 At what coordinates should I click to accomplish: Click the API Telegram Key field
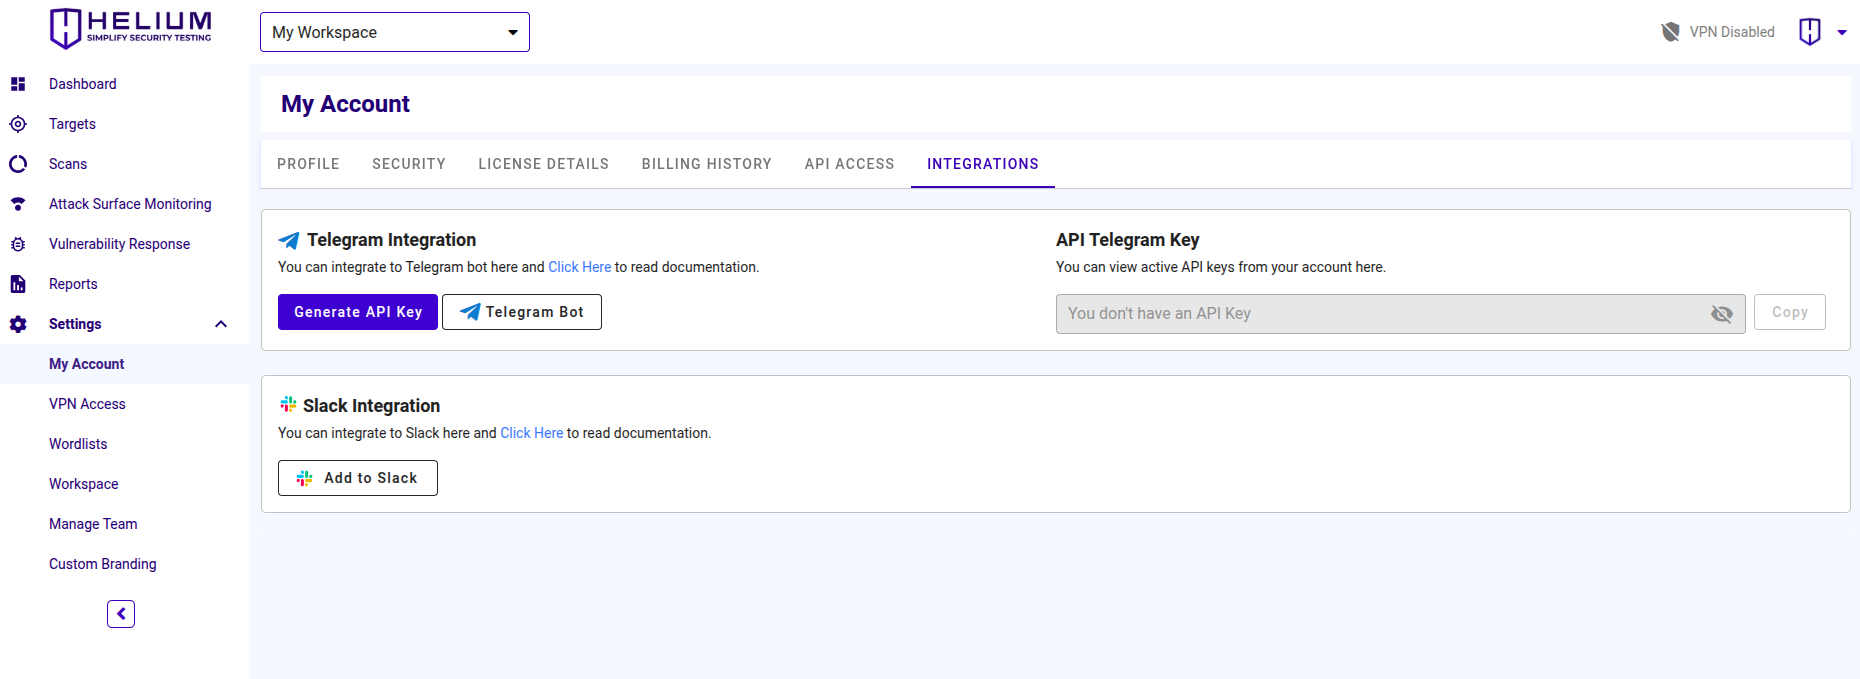click(1401, 314)
